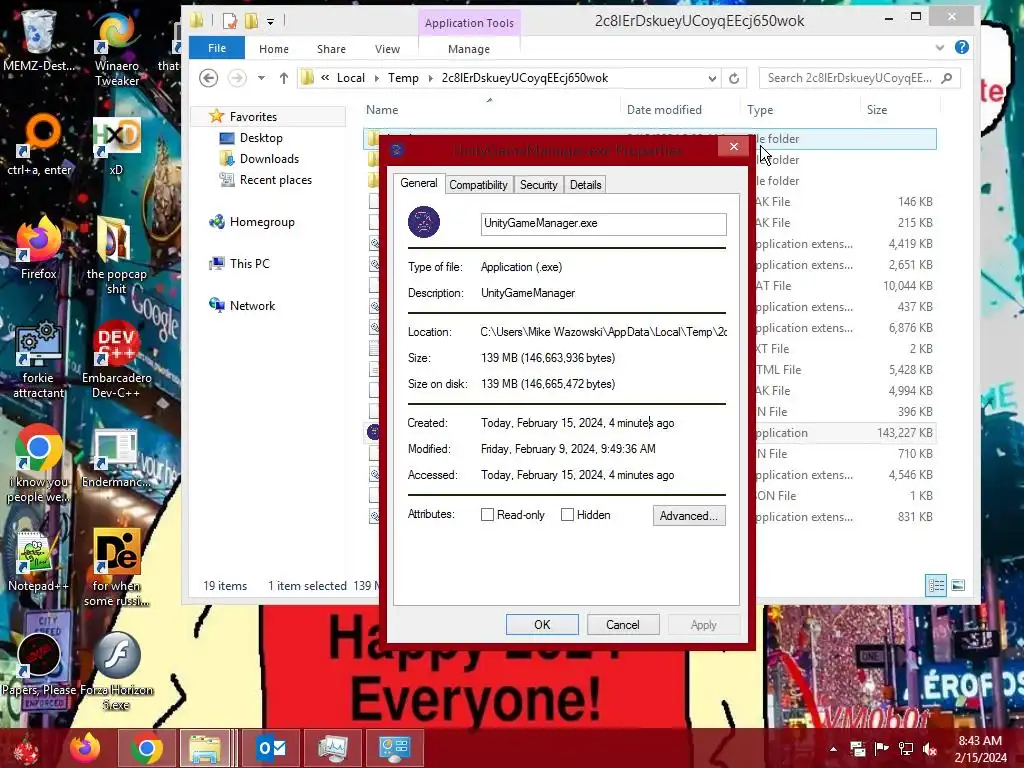Open the Control Panel taskbar icon
Viewport: 1024px width, 768px height.
394,748
